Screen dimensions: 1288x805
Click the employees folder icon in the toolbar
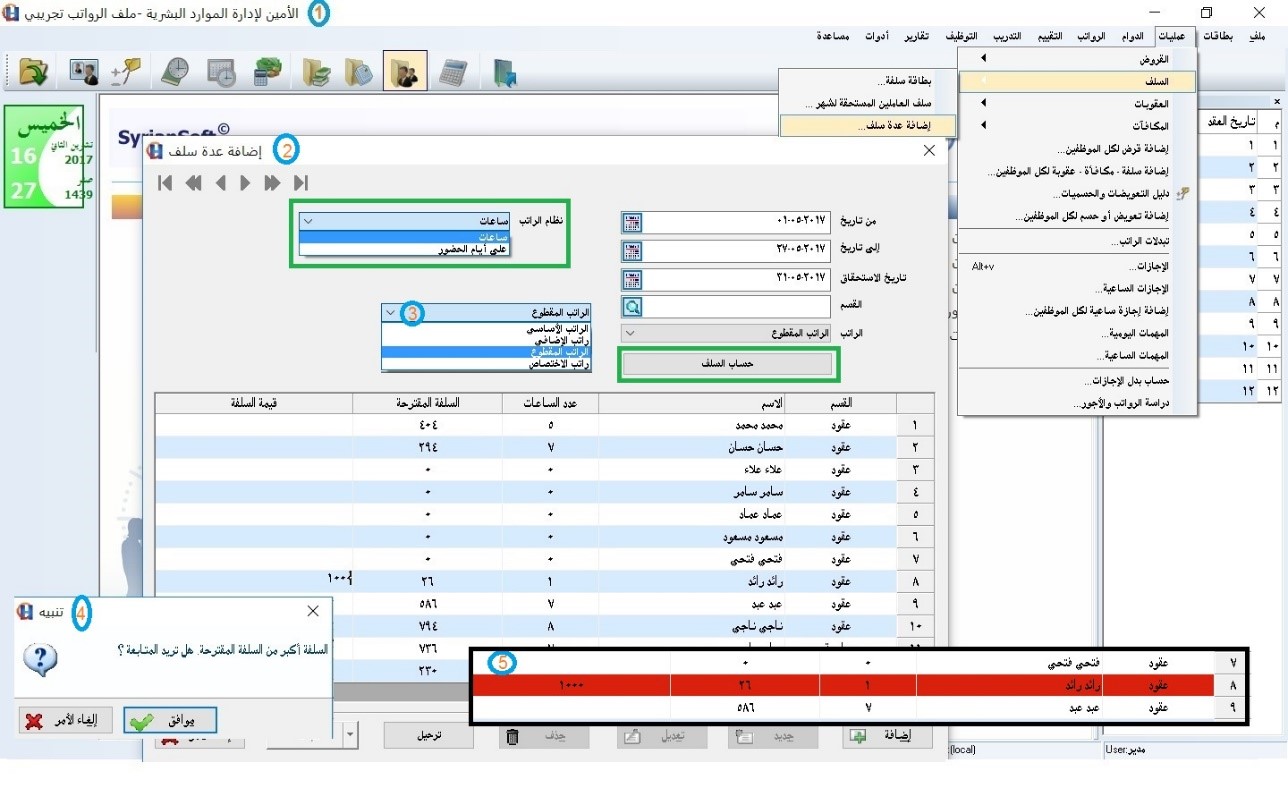(405, 72)
